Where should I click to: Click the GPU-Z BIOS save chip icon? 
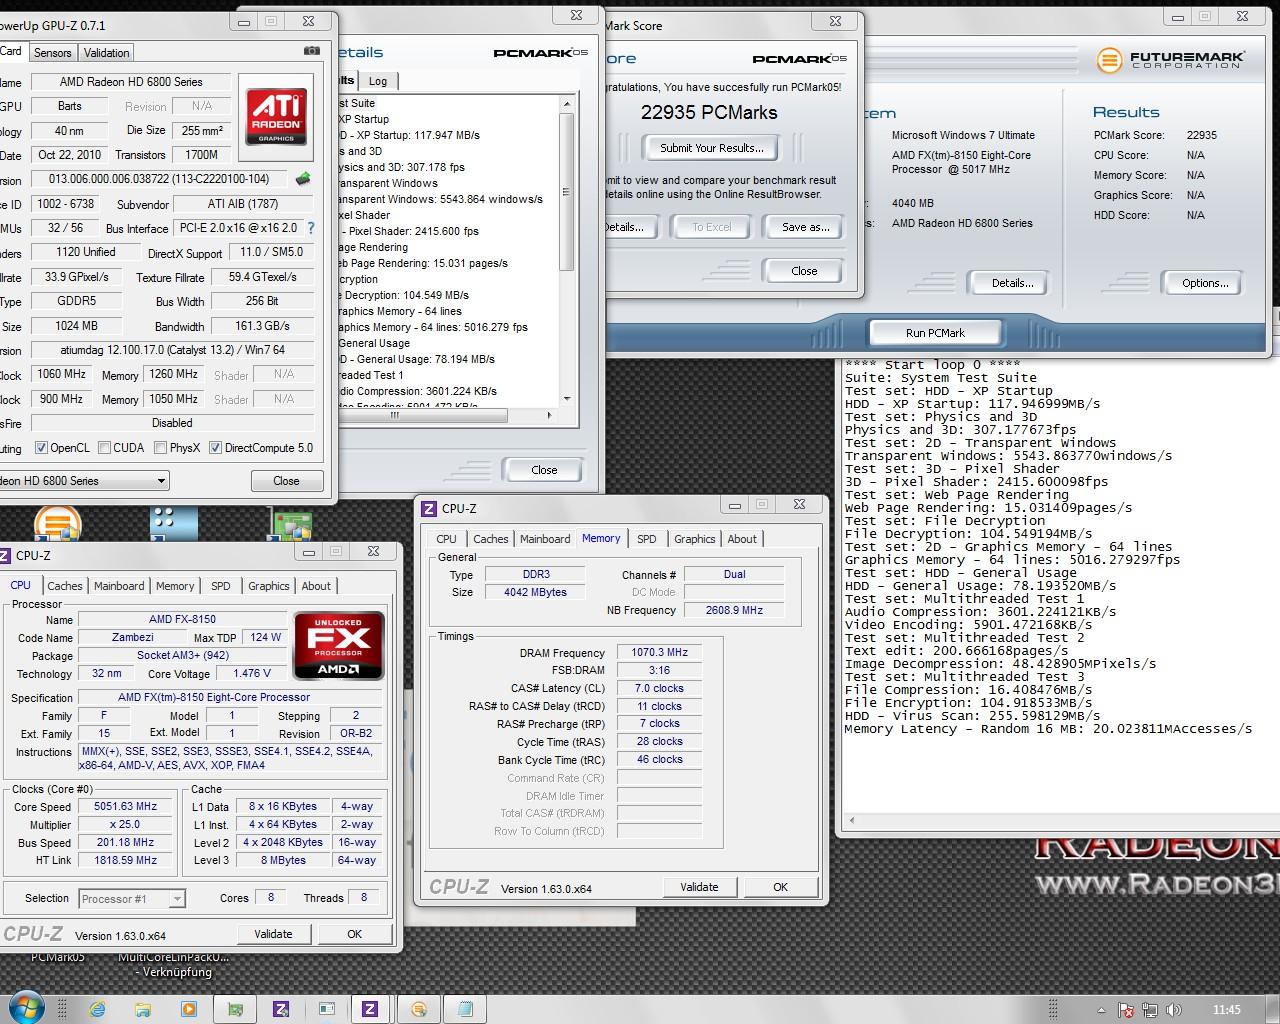point(303,179)
